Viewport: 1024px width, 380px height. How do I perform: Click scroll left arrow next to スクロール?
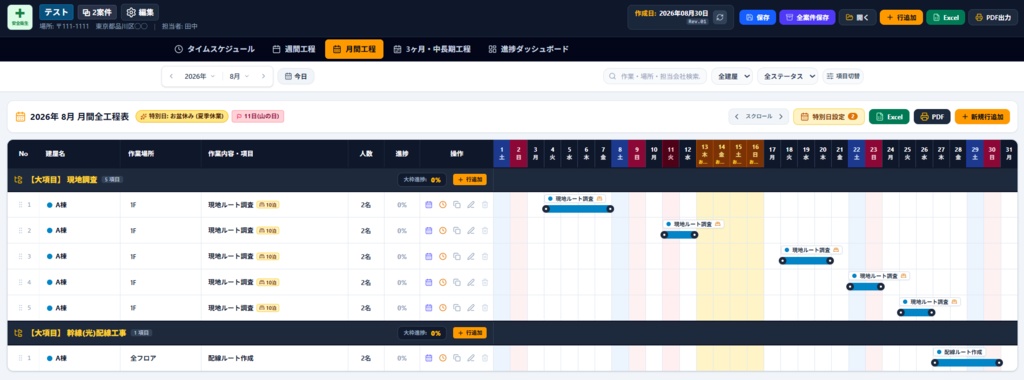click(x=737, y=117)
